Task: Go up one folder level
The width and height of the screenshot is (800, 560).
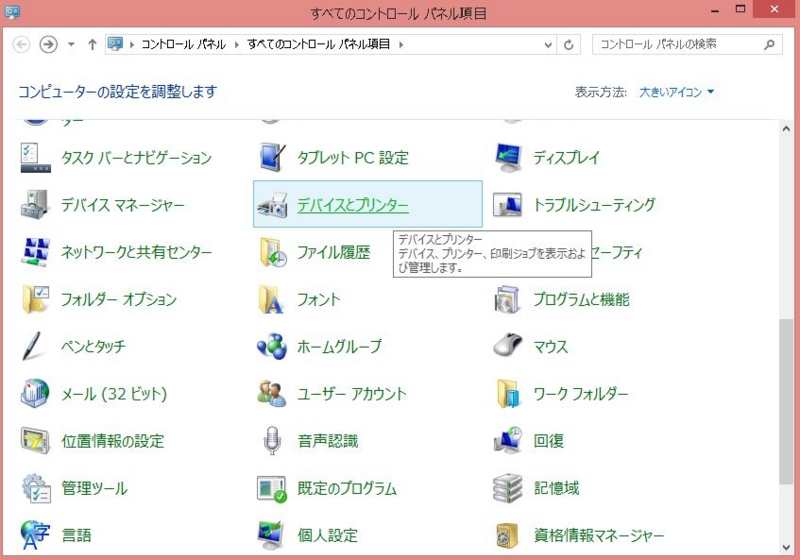Action: (92, 45)
